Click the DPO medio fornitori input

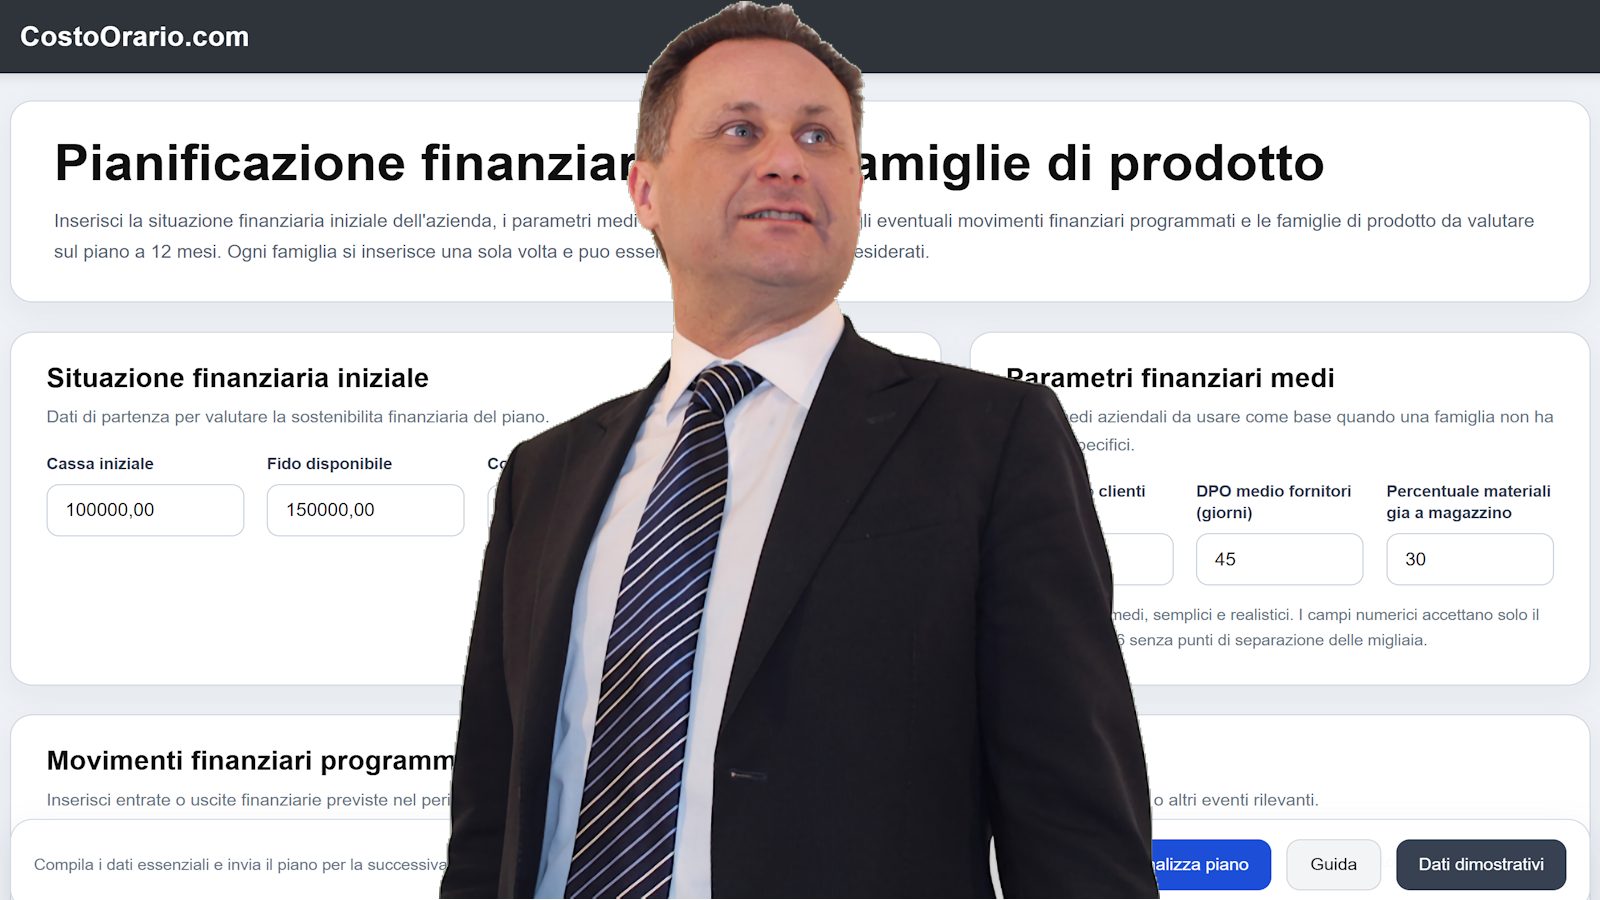1279,559
